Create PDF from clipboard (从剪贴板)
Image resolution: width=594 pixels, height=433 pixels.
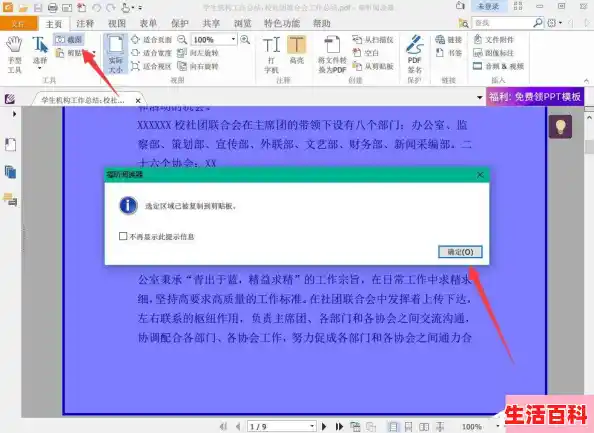tap(373, 66)
